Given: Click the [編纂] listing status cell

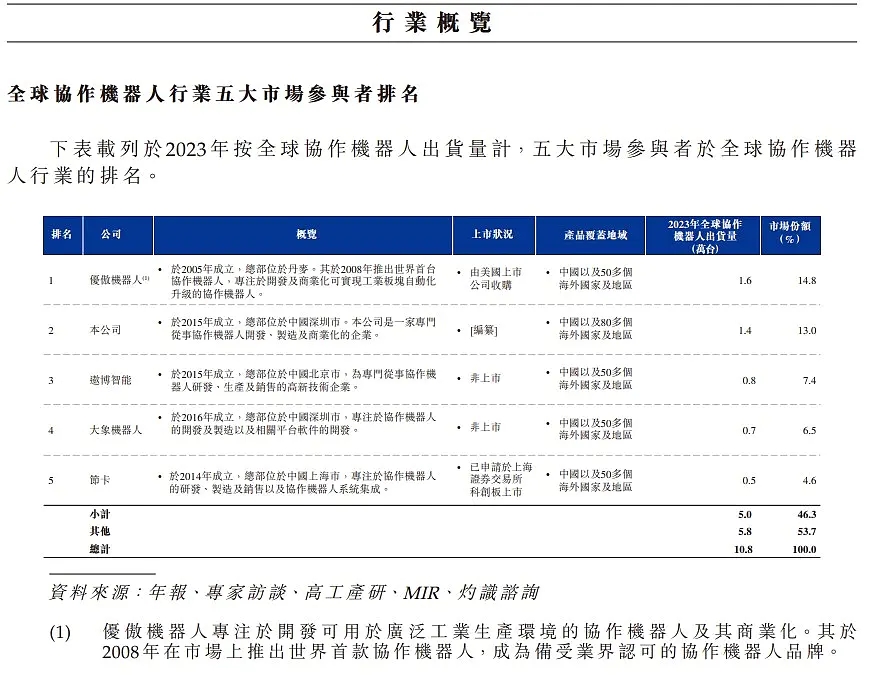Looking at the screenshot, I should click(484, 330).
